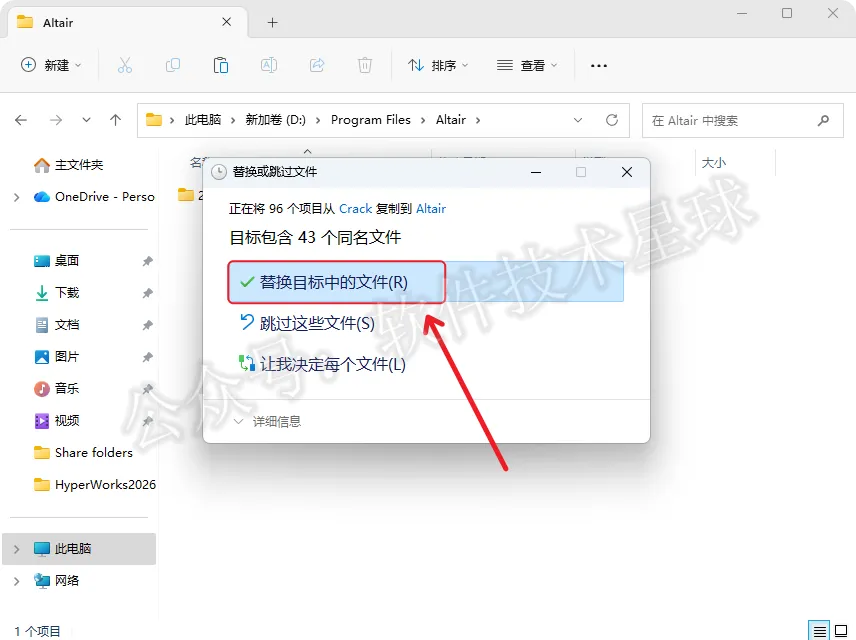Open the 排序 sort dropdown
Screen dimensions: 856x640
pyautogui.click(x=438, y=66)
